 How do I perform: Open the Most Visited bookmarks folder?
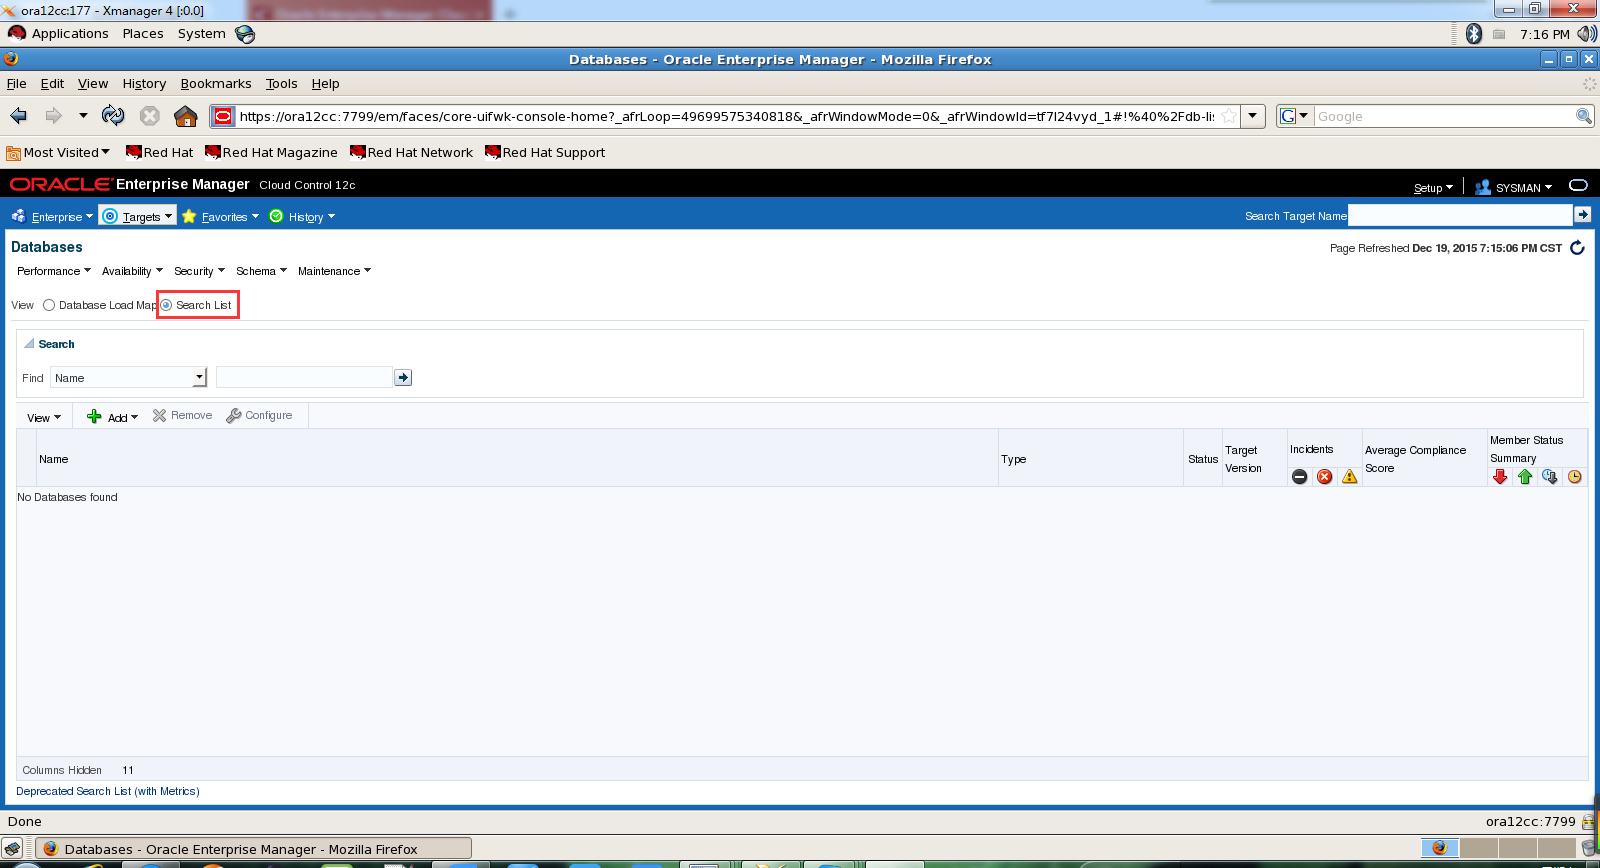pyautogui.click(x=58, y=152)
